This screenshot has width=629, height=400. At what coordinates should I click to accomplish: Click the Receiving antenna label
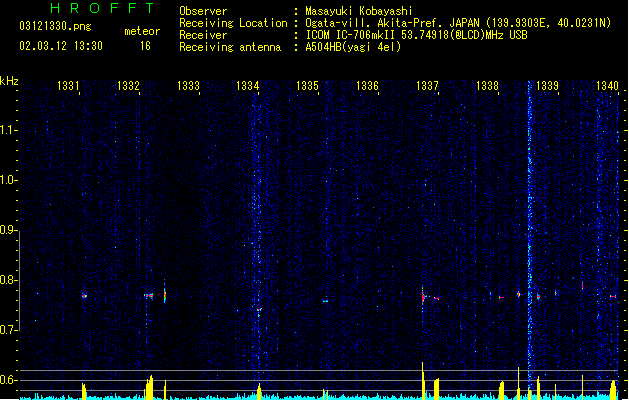point(230,47)
